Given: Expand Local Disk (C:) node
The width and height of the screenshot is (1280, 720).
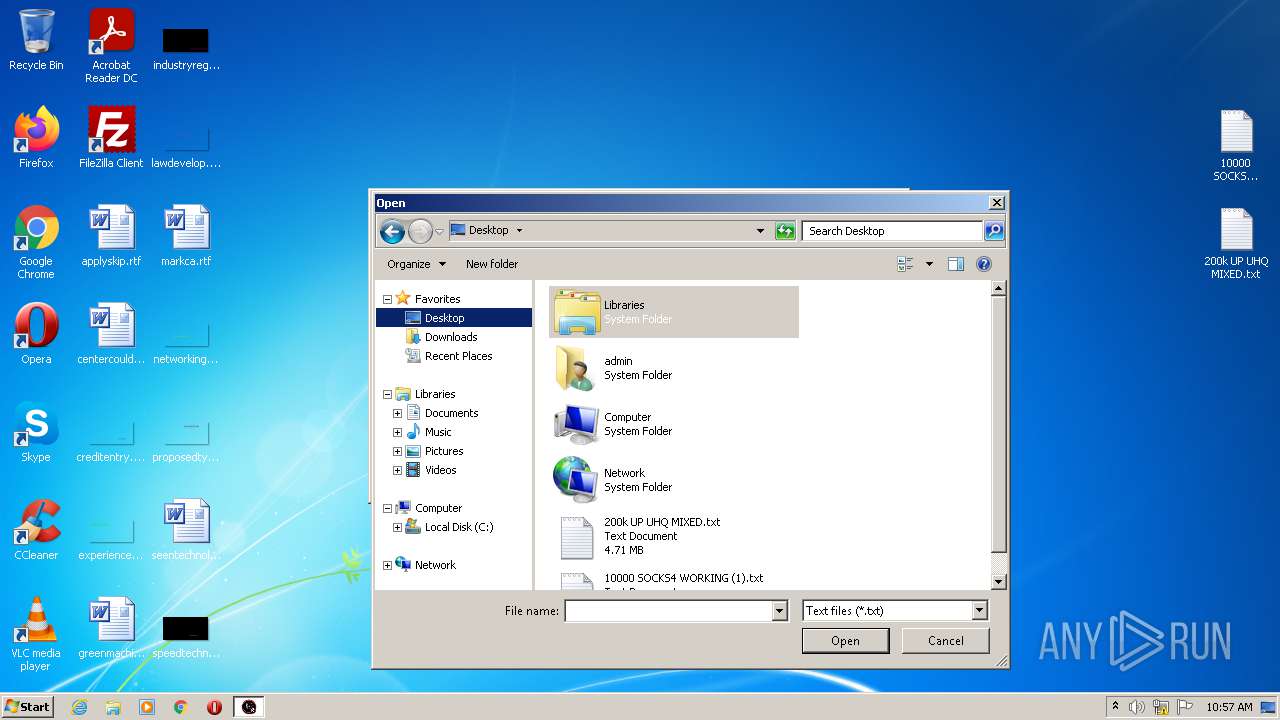Looking at the screenshot, I should click(398, 527).
